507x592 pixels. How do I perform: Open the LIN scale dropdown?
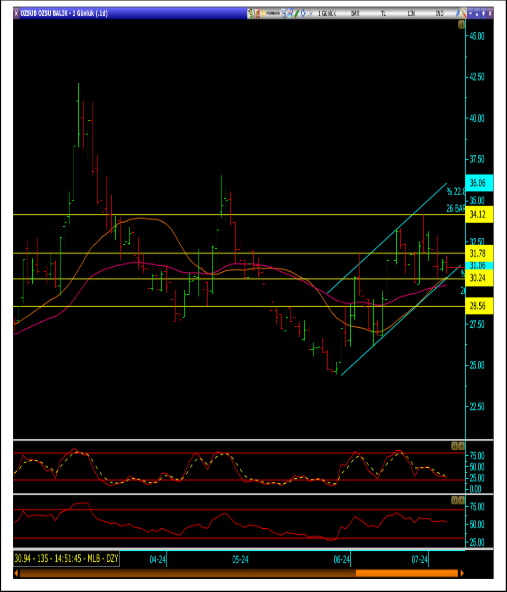[x=411, y=14]
